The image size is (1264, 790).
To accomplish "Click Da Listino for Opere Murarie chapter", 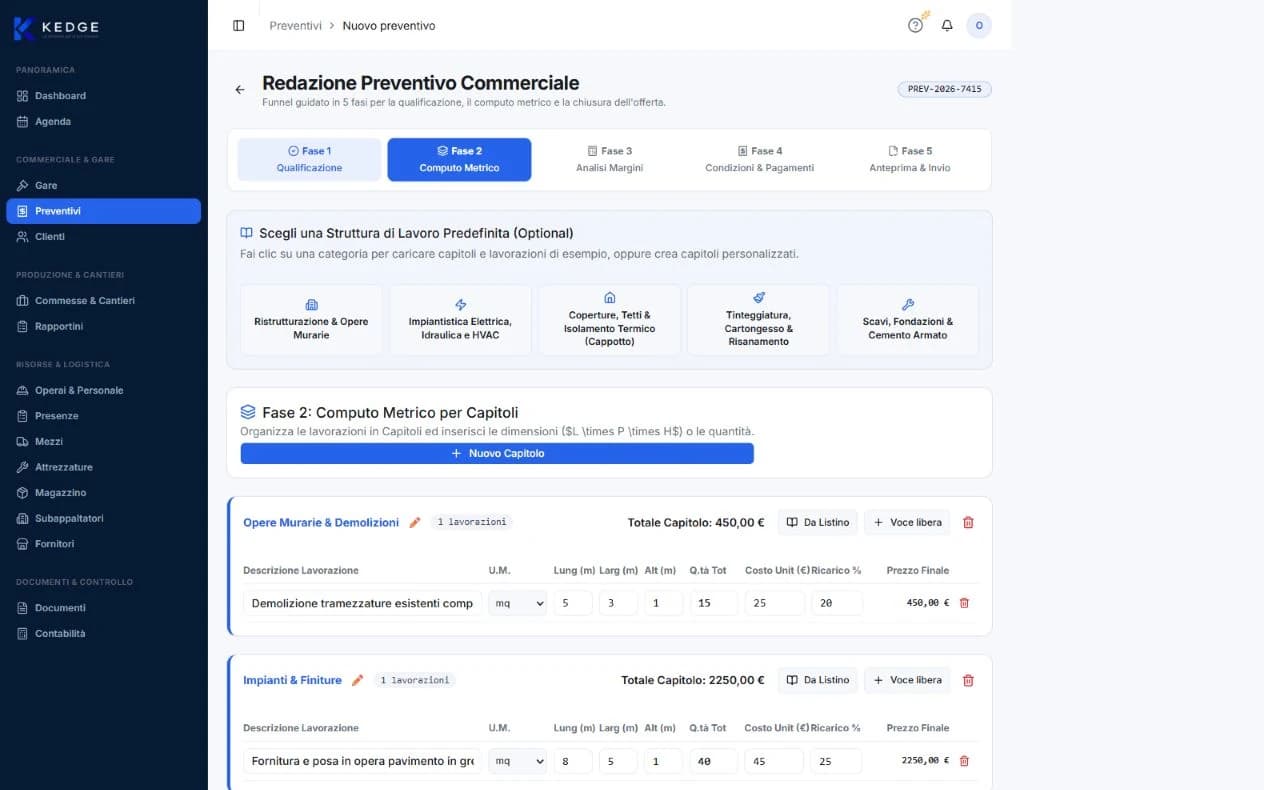I will [818, 522].
